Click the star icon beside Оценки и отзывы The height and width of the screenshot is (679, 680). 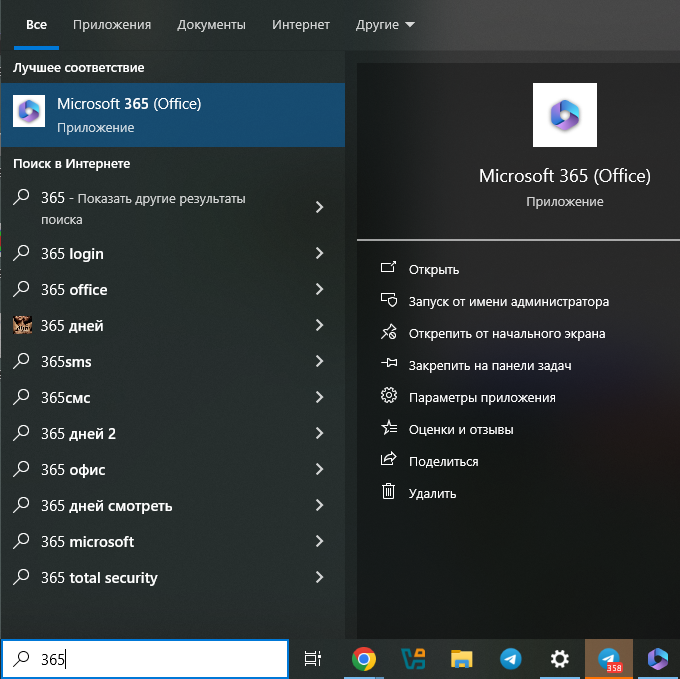pos(389,428)
